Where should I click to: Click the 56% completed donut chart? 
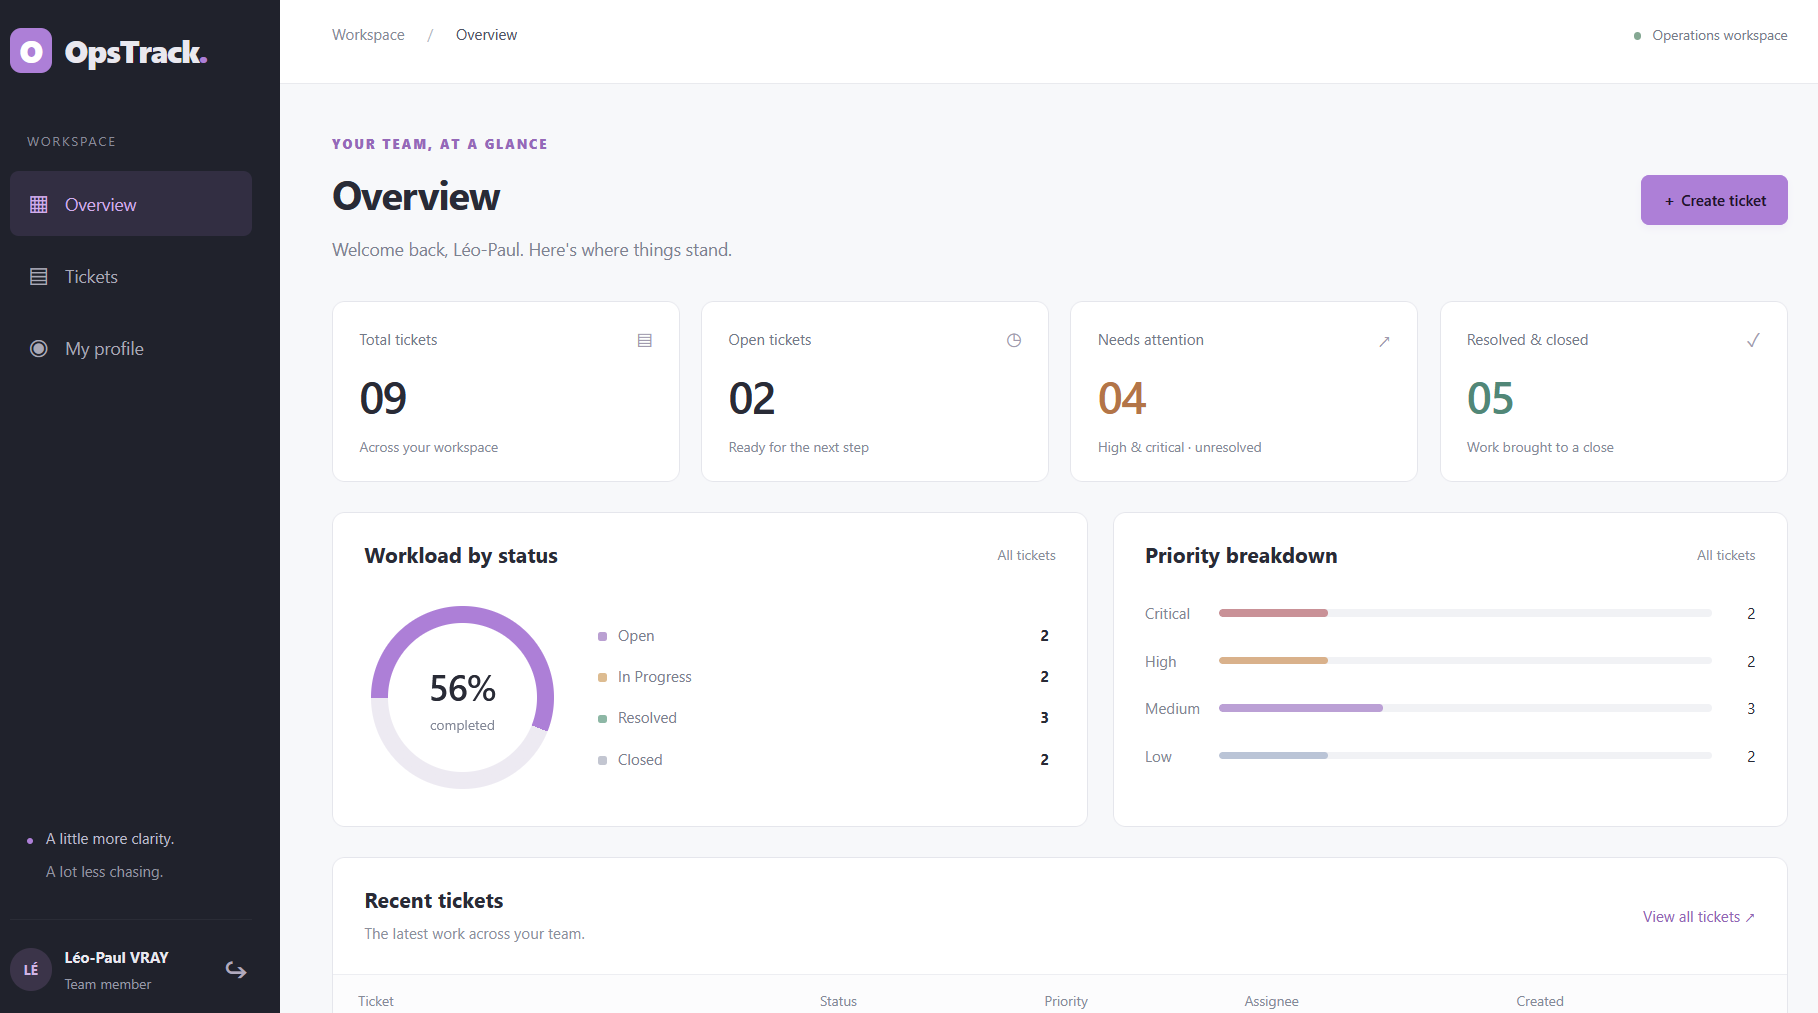click(462, 697)
